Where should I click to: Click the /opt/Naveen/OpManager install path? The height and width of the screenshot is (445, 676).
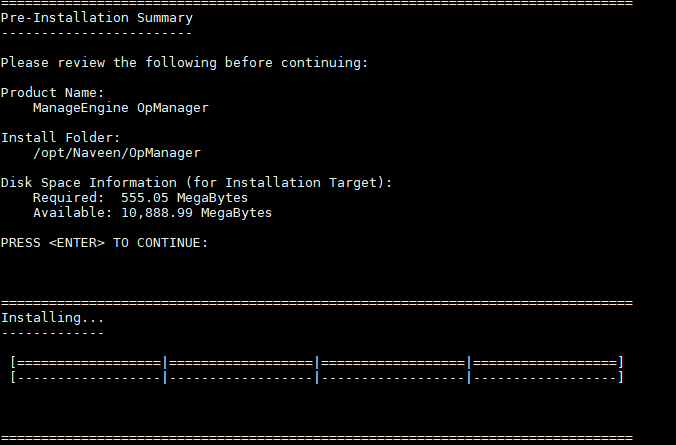pos(117,153)
